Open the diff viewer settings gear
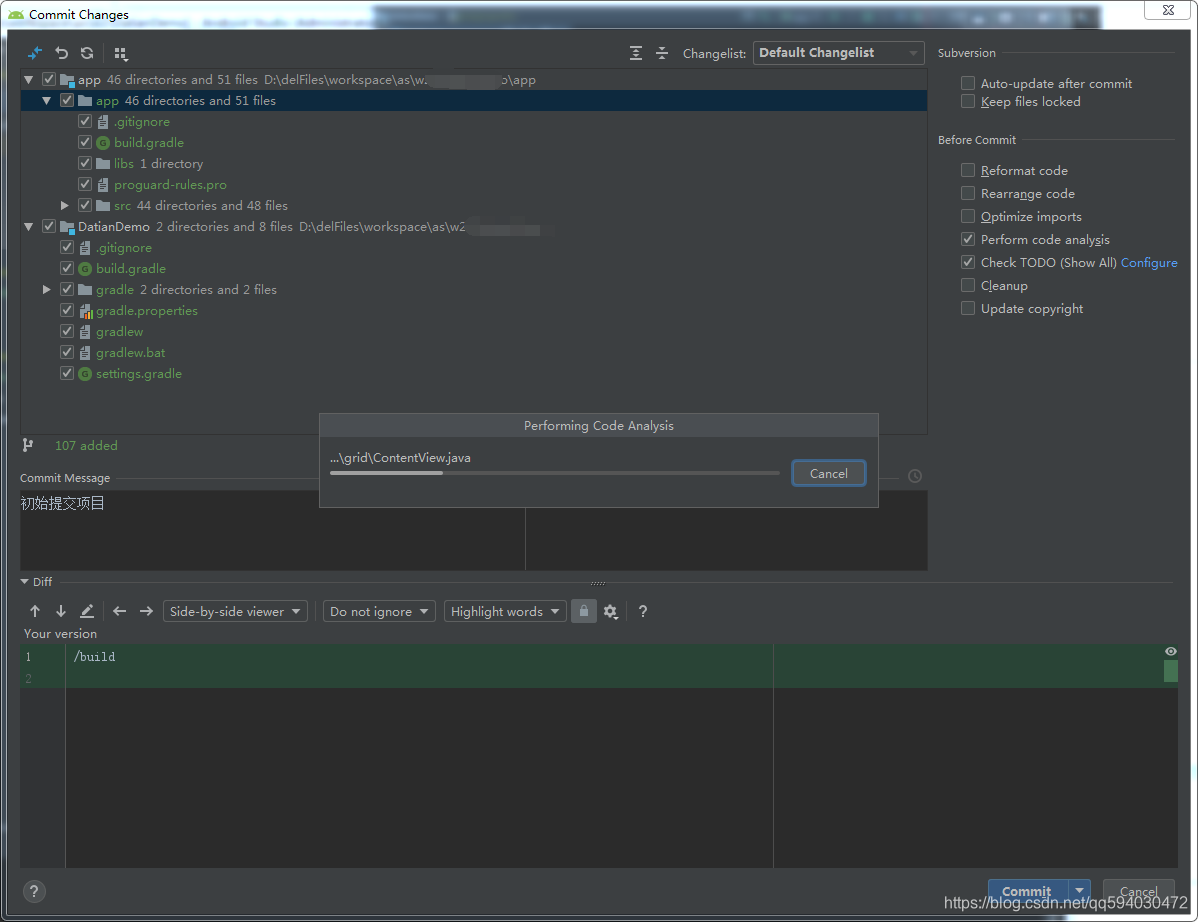 pos(611,611)
